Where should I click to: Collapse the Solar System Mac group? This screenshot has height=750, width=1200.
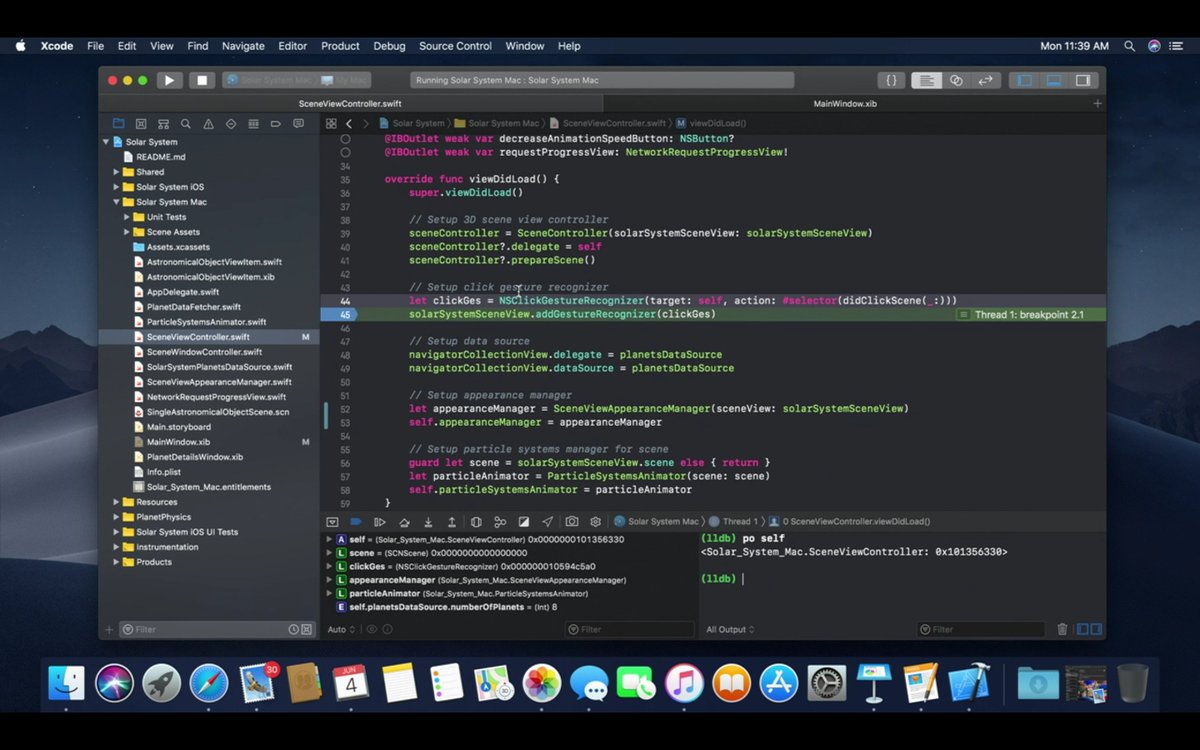pos(116,202)
